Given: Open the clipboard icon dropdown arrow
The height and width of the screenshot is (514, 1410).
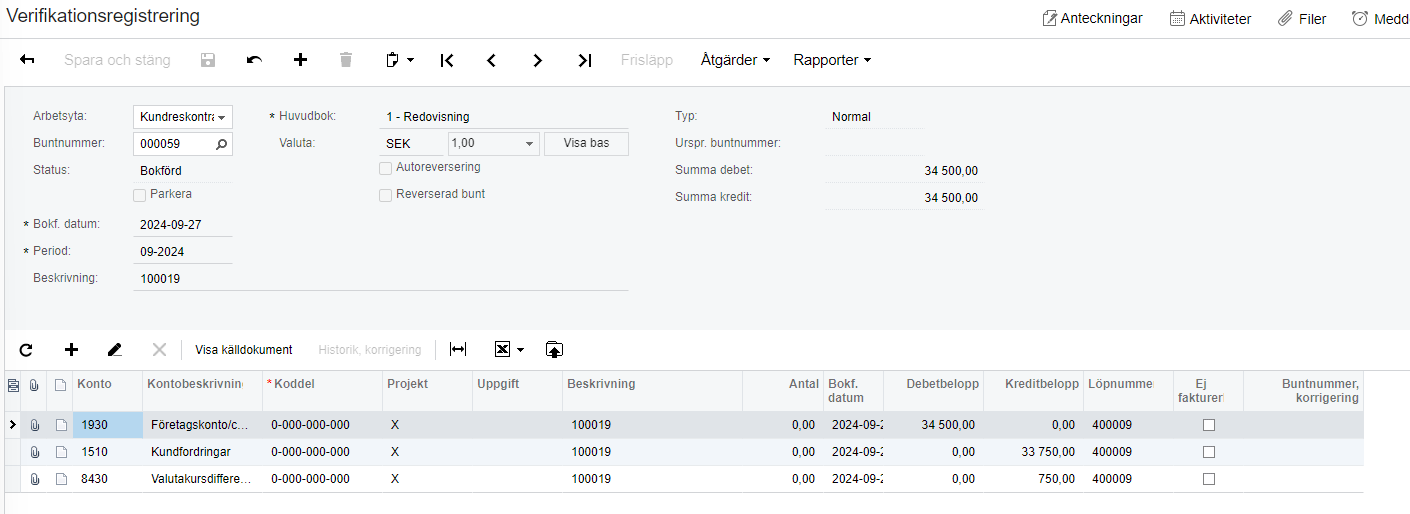Looking at the screenshot, I should (x=410, y=60).
